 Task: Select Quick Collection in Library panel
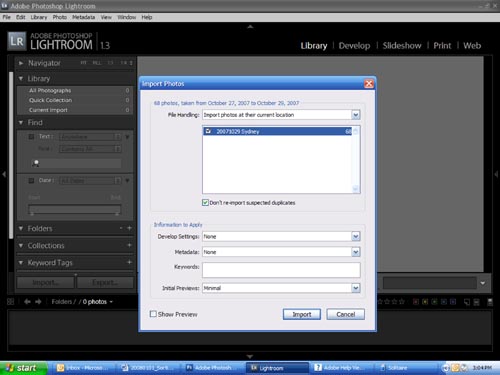[x=75, y=100]
